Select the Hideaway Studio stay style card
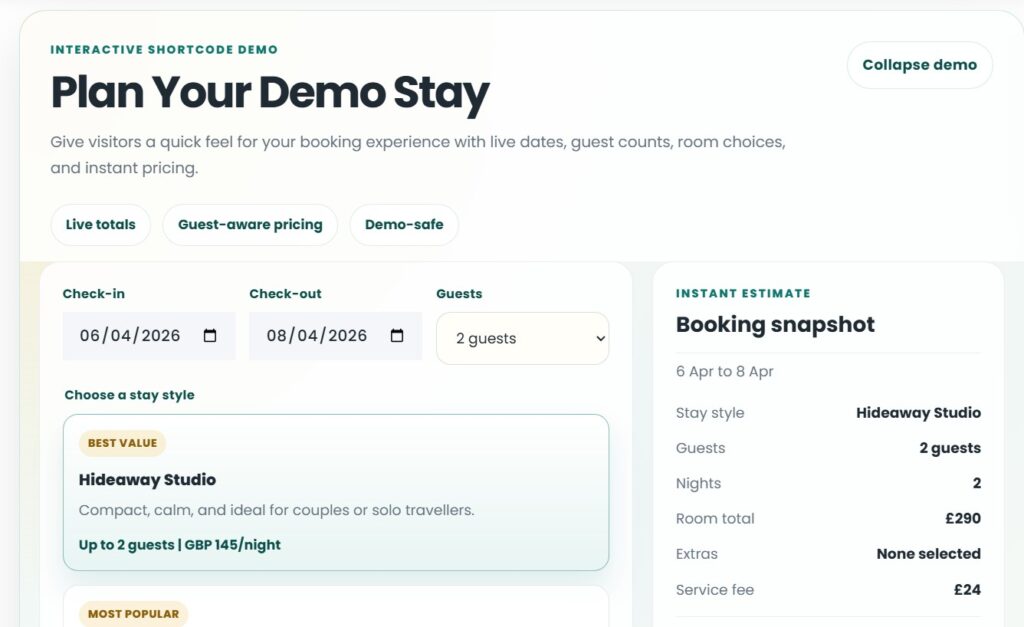Screen dimensions: 1024x627 pos(336,492)
